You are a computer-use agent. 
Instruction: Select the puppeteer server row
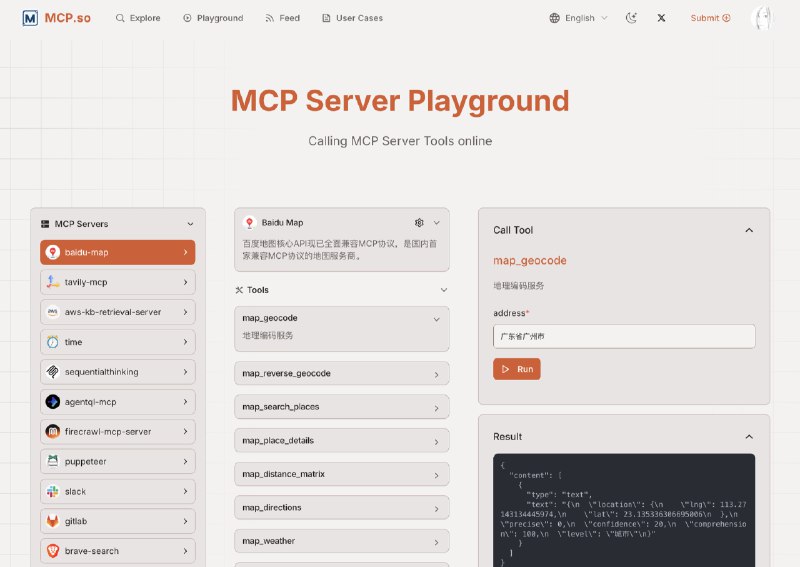point(118,461)
